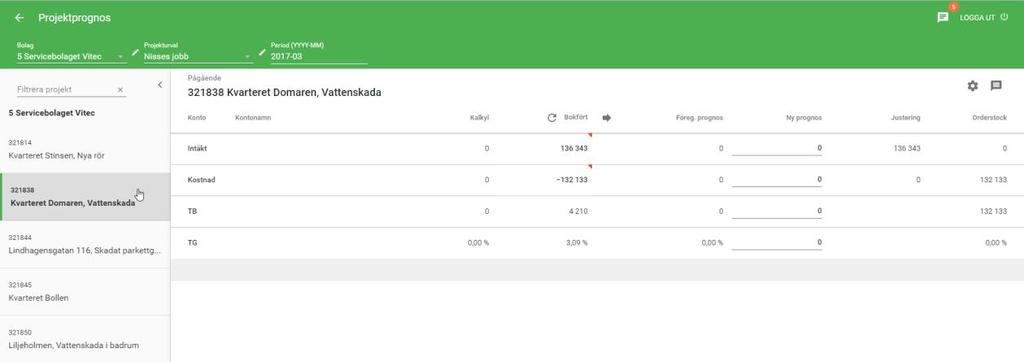Click the Orderstock value 132 133 in Kostnad row
The image size is (1024, 362).
tap(993, 180)
